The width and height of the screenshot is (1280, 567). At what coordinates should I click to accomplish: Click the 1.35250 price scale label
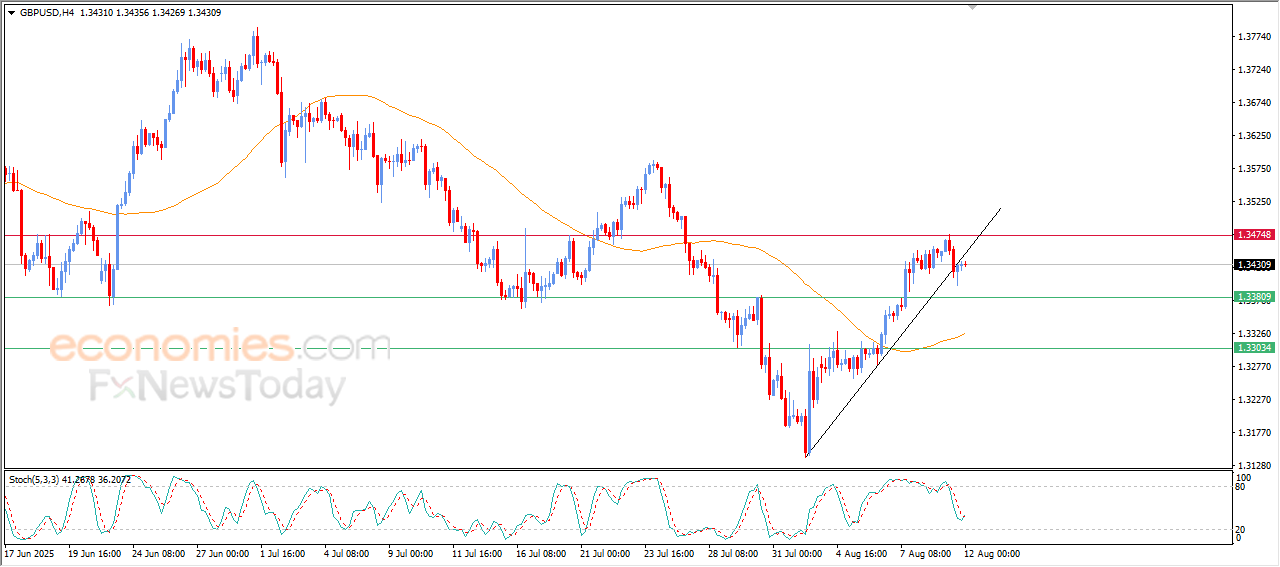1255,202
